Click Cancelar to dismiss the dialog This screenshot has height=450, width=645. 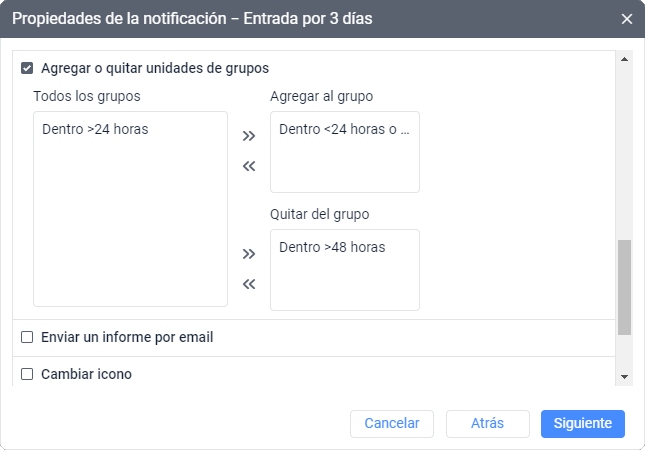(391, 423)
